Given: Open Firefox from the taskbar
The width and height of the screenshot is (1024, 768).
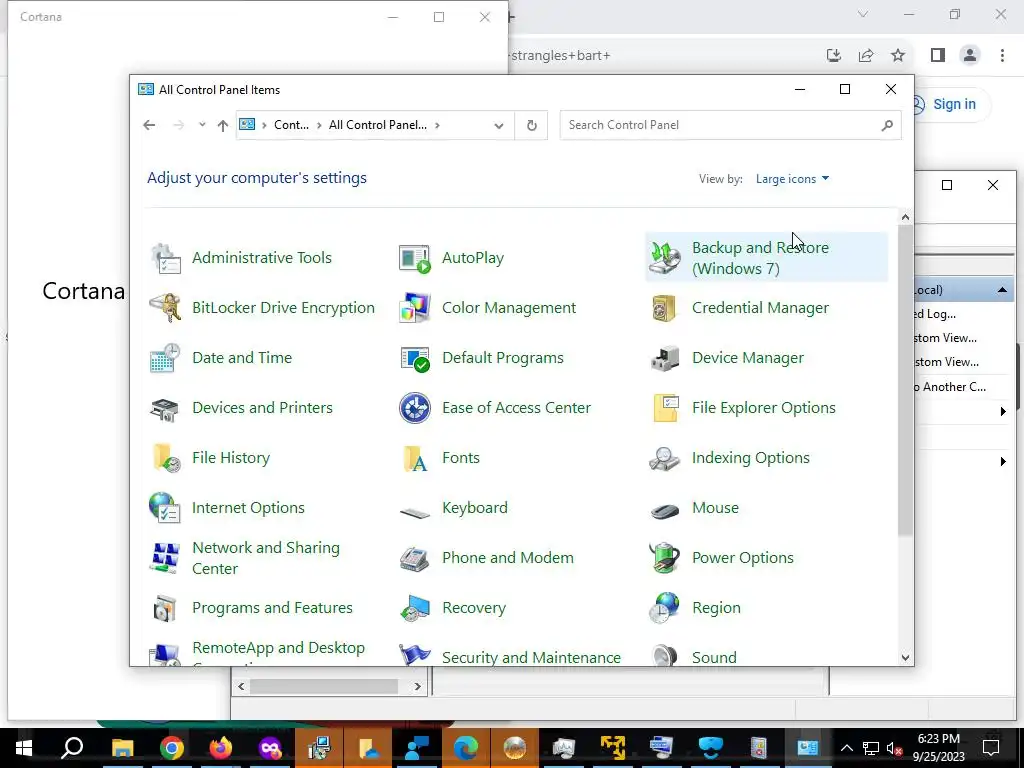Looking at the screenshot, I should (x=221, y=748).
